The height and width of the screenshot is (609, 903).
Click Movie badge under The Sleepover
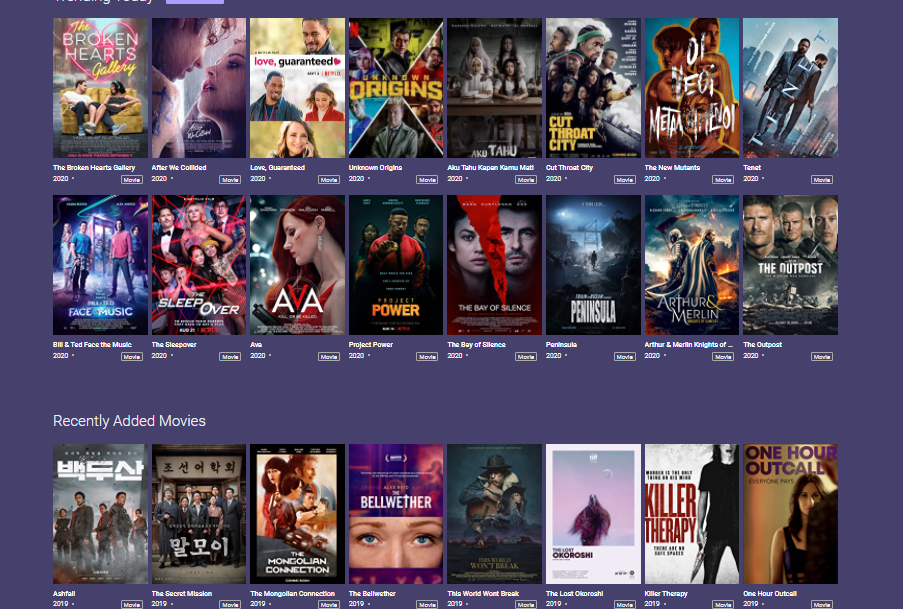pos(230,357)
